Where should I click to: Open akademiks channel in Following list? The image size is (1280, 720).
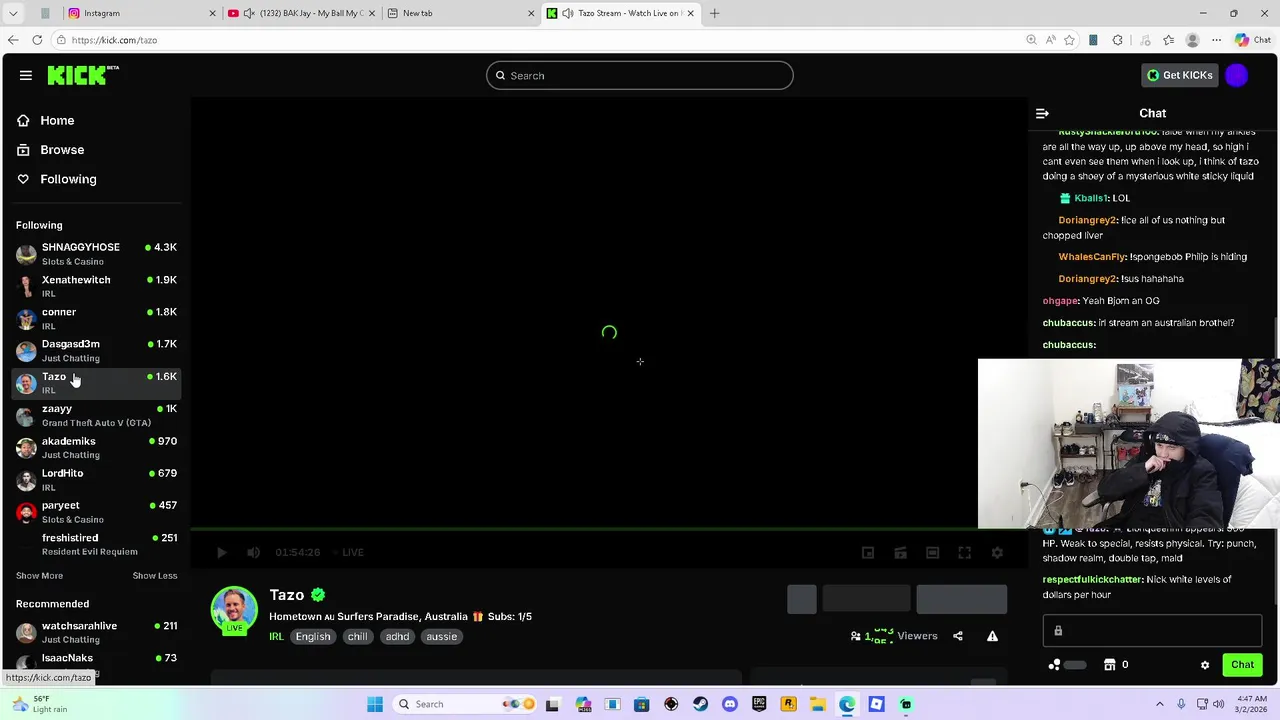97,447
